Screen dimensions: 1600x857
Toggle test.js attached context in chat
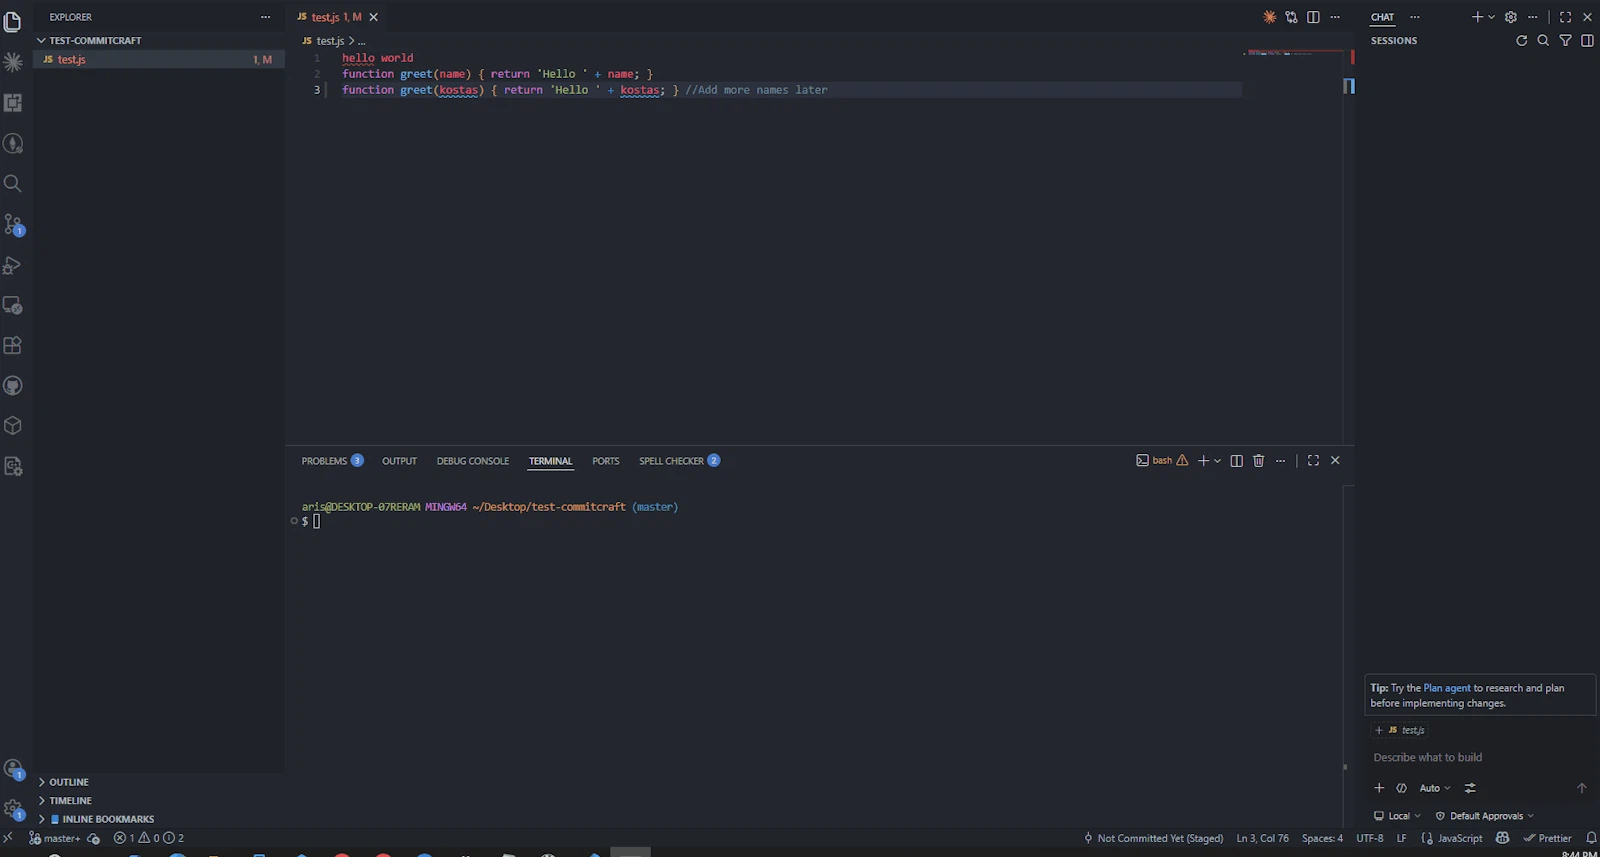(x=1400, y=730)
